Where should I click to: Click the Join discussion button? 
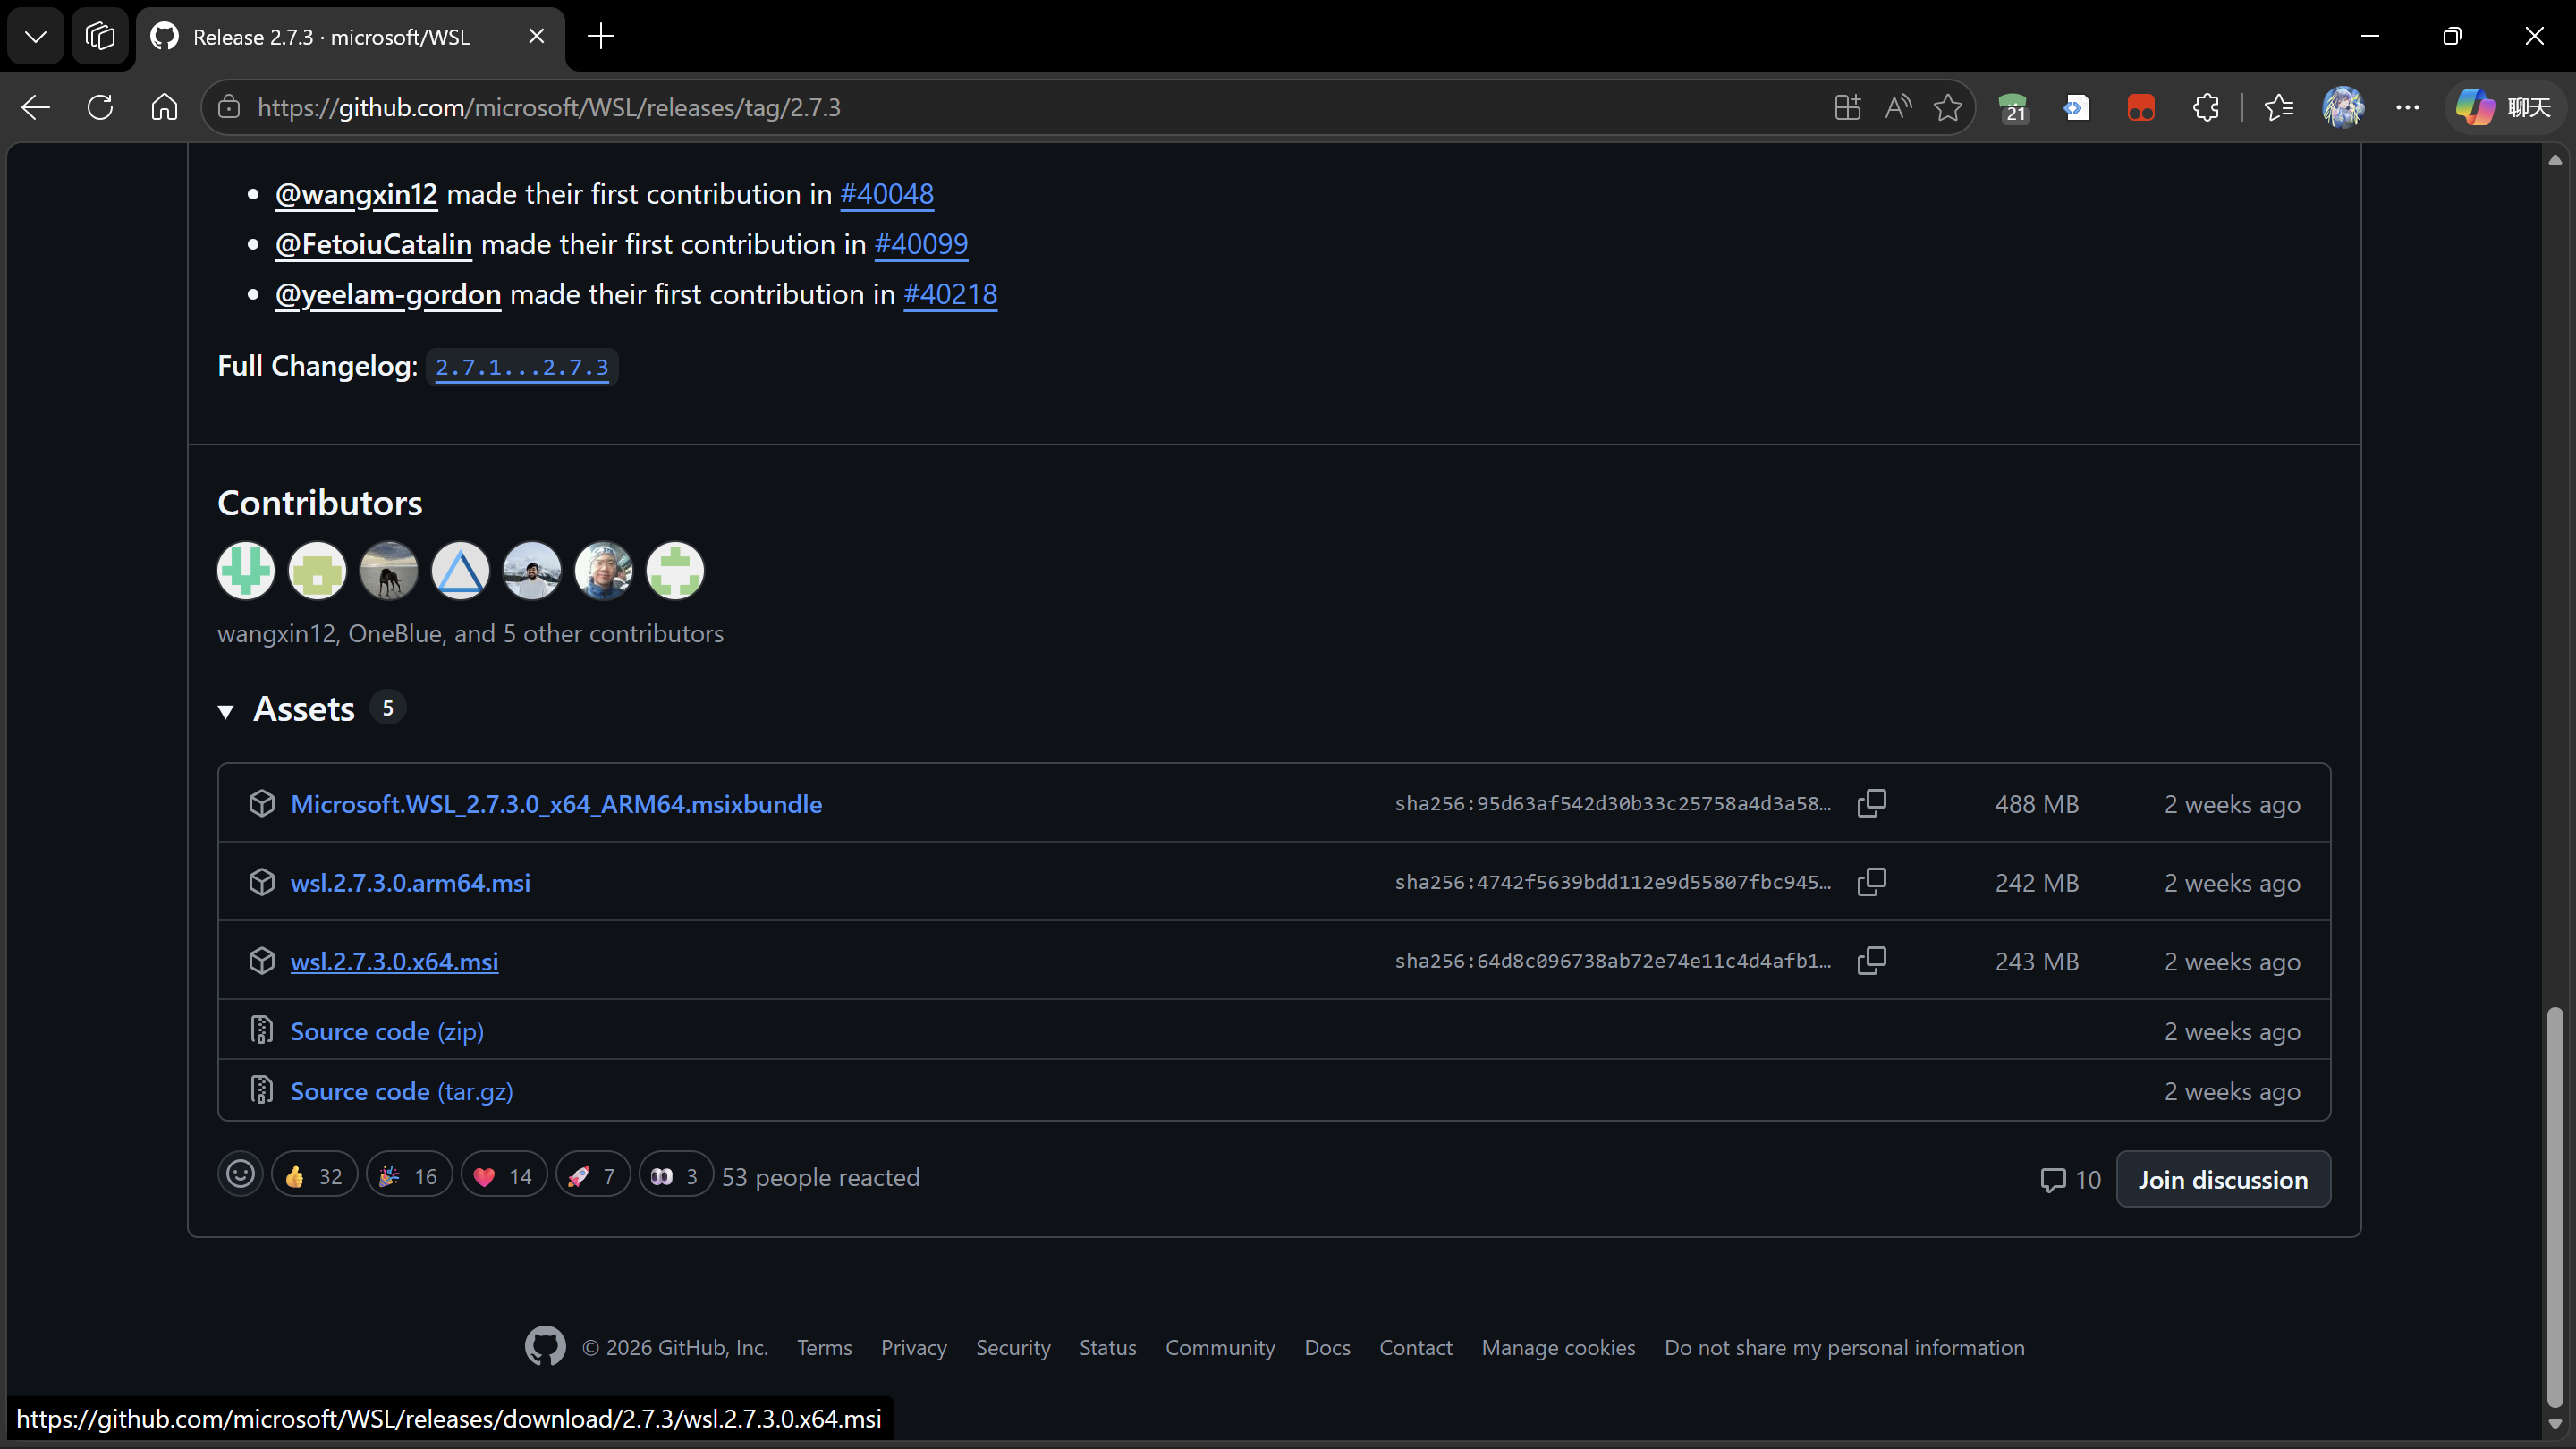click(2223, 1180)
